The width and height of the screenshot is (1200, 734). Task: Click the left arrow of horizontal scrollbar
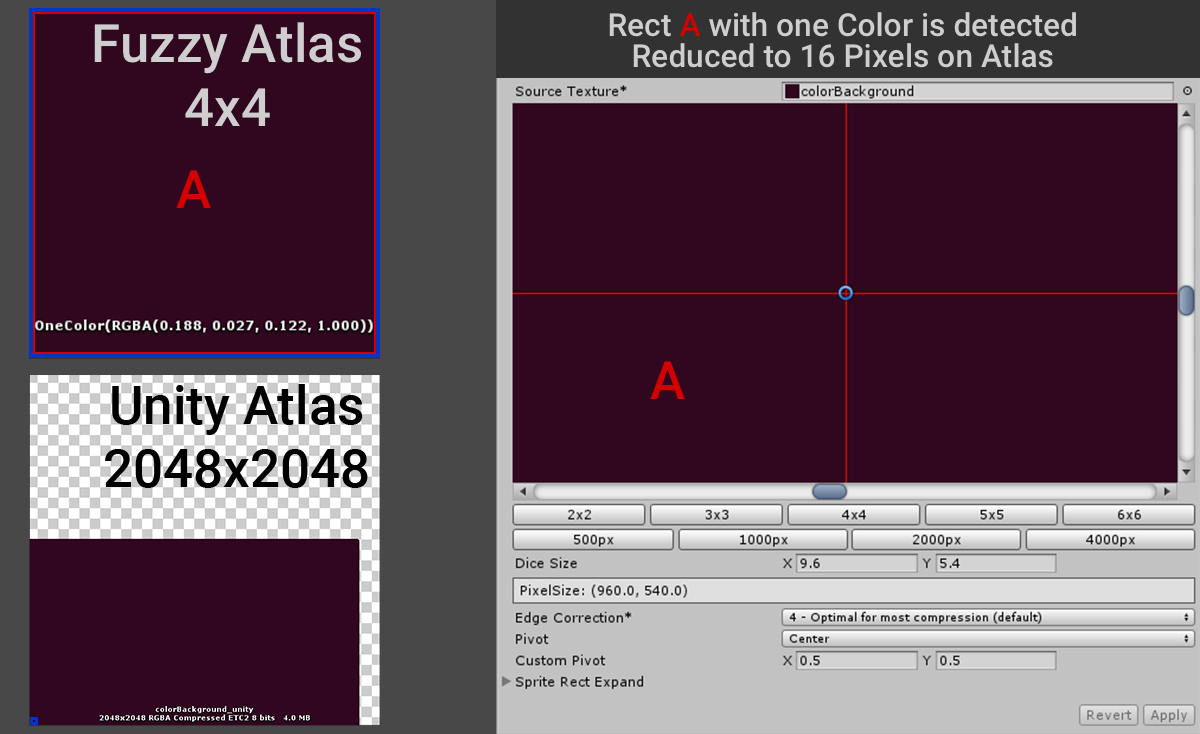tap(521, 492)
